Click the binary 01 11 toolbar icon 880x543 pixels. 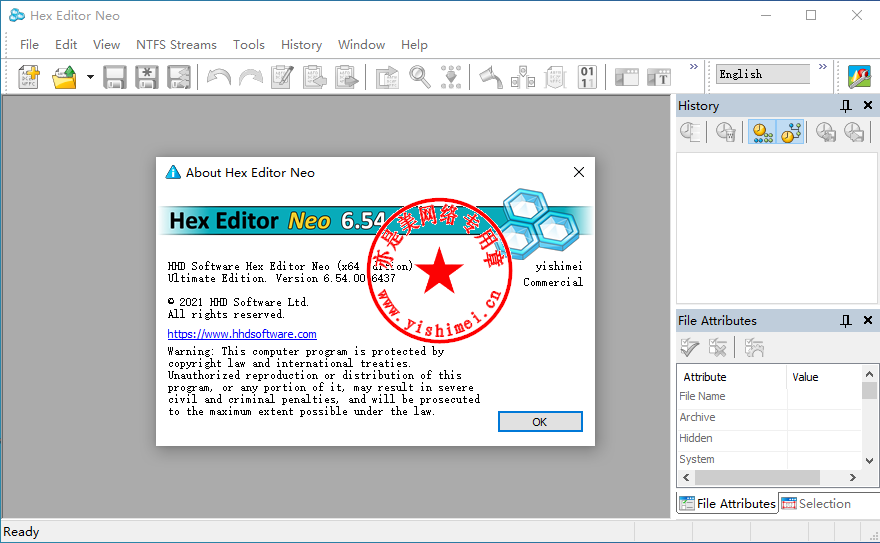pyautogui.click(x=587, y=77)
